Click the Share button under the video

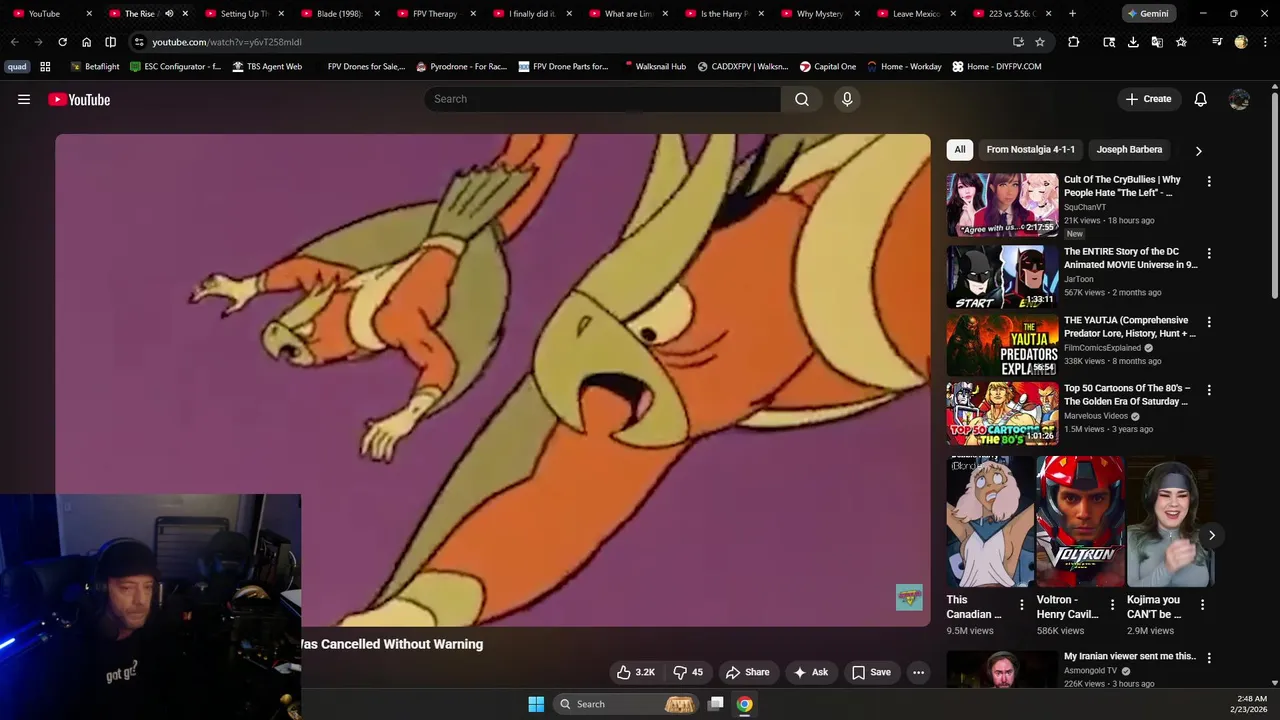[747, 672]
